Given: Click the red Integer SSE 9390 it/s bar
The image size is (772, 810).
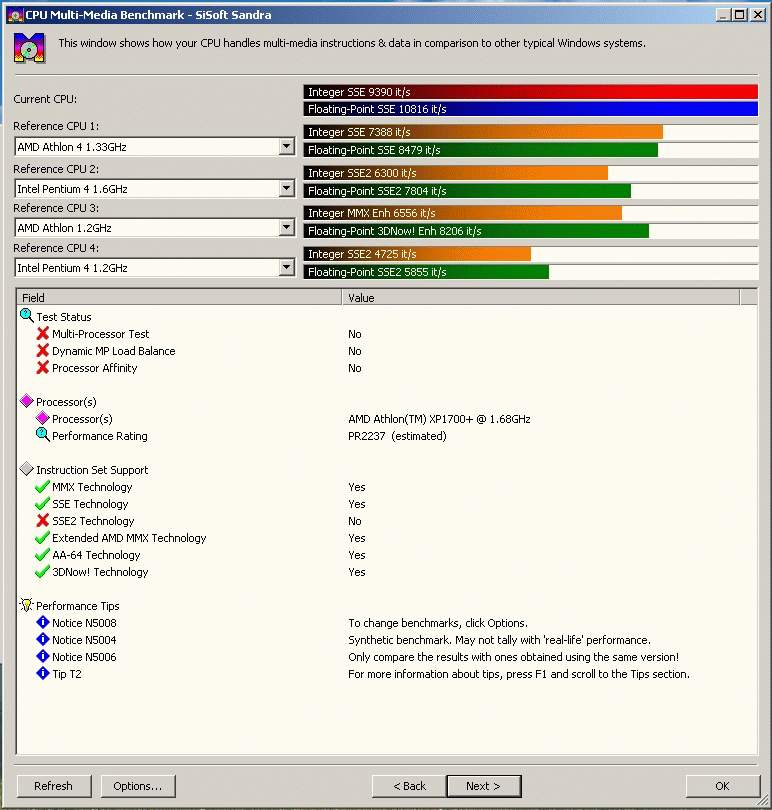Looking at the screenshot, I should pos(530,92).
